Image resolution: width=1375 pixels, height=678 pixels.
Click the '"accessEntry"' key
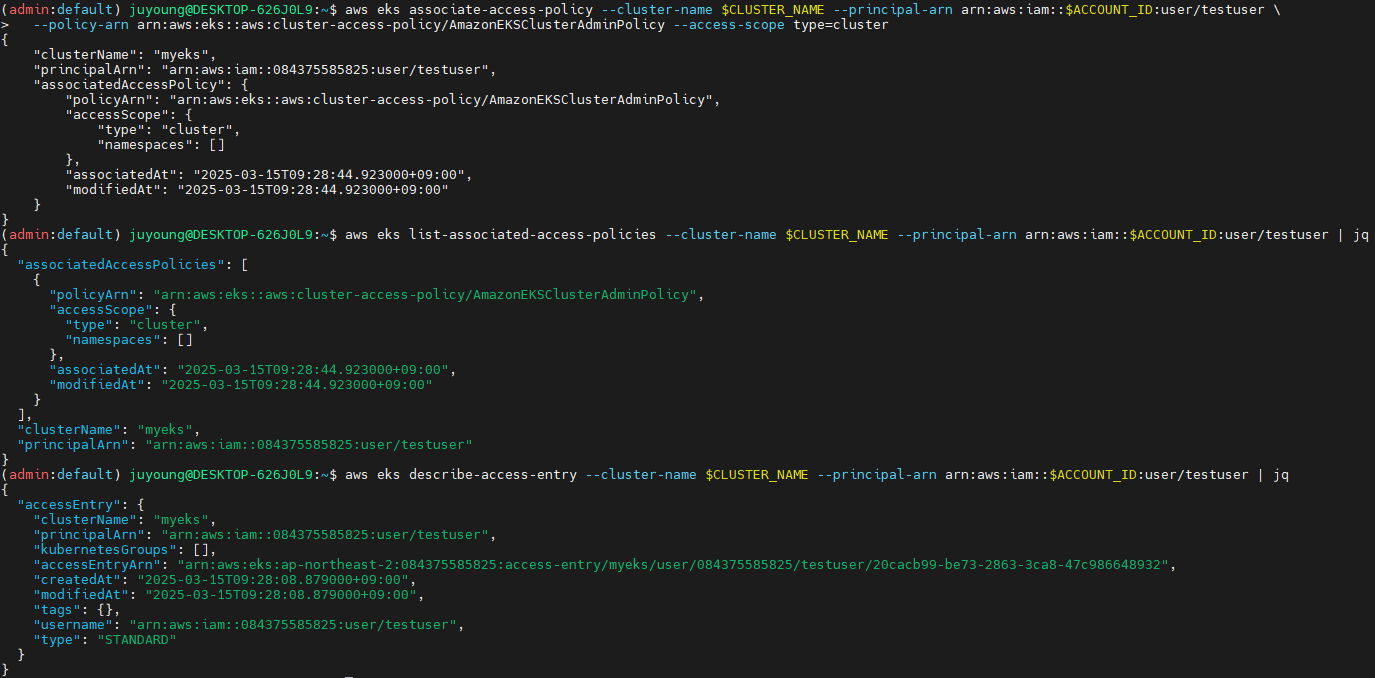click(70, 504)
